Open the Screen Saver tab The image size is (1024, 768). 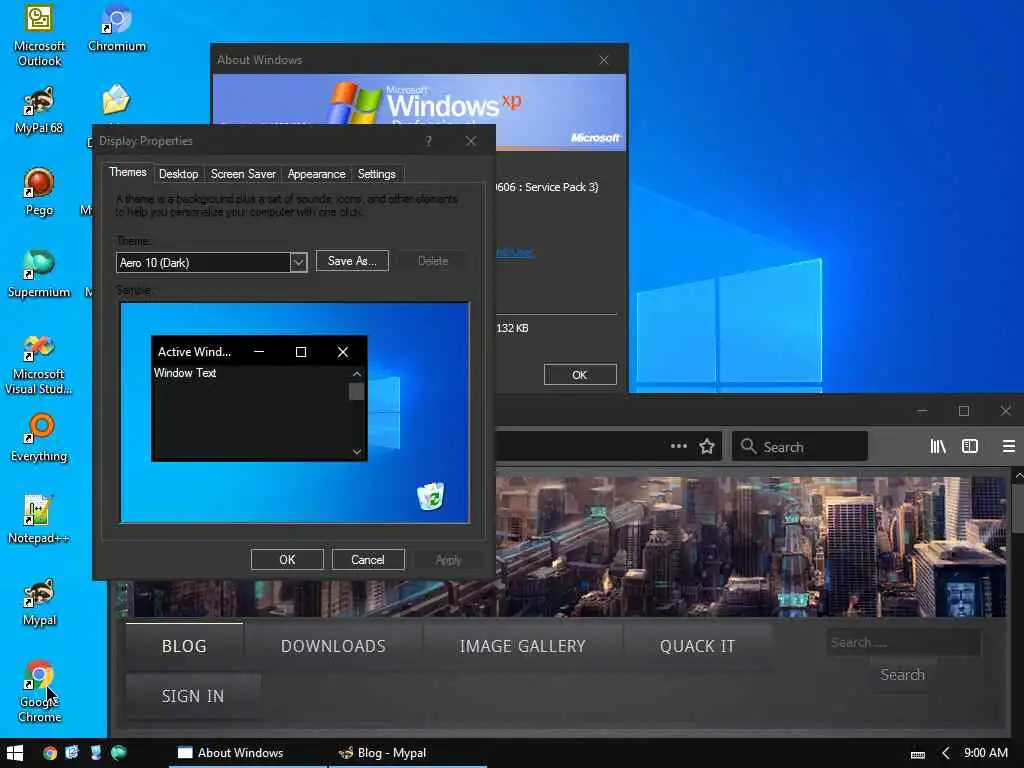tap(243, 174)
